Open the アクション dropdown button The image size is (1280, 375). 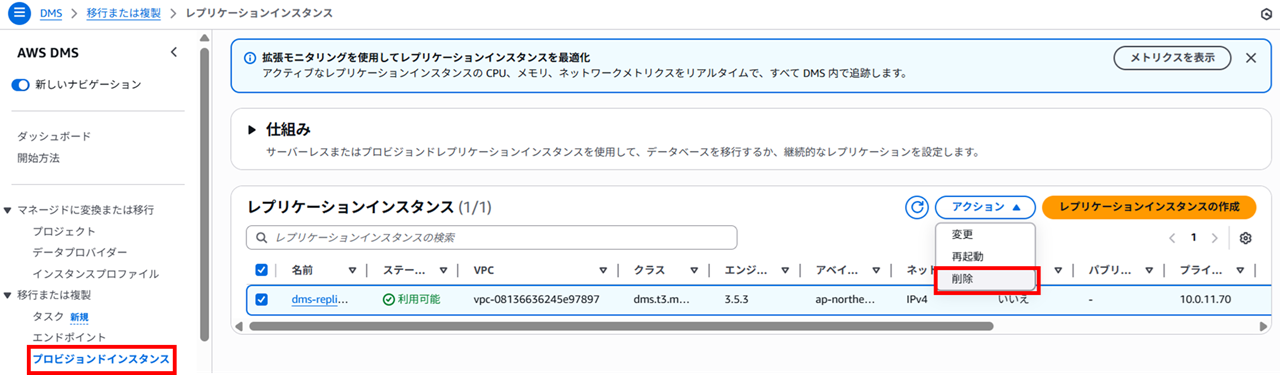coord(985,207)
